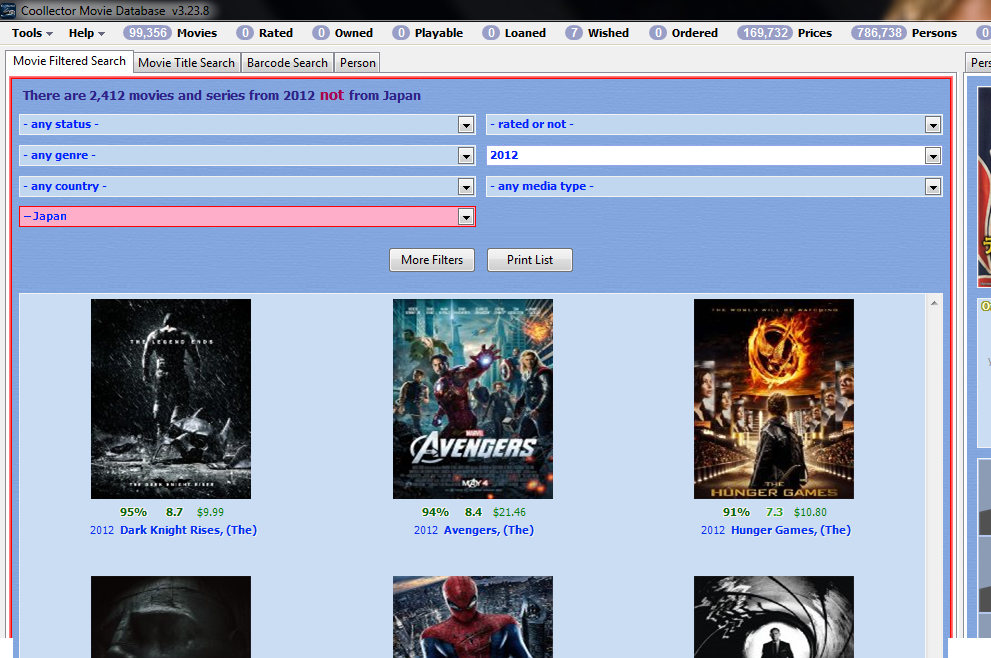Click the Rated counter
The width and height of the screenshot is (991, 658).
pos(265,33)
